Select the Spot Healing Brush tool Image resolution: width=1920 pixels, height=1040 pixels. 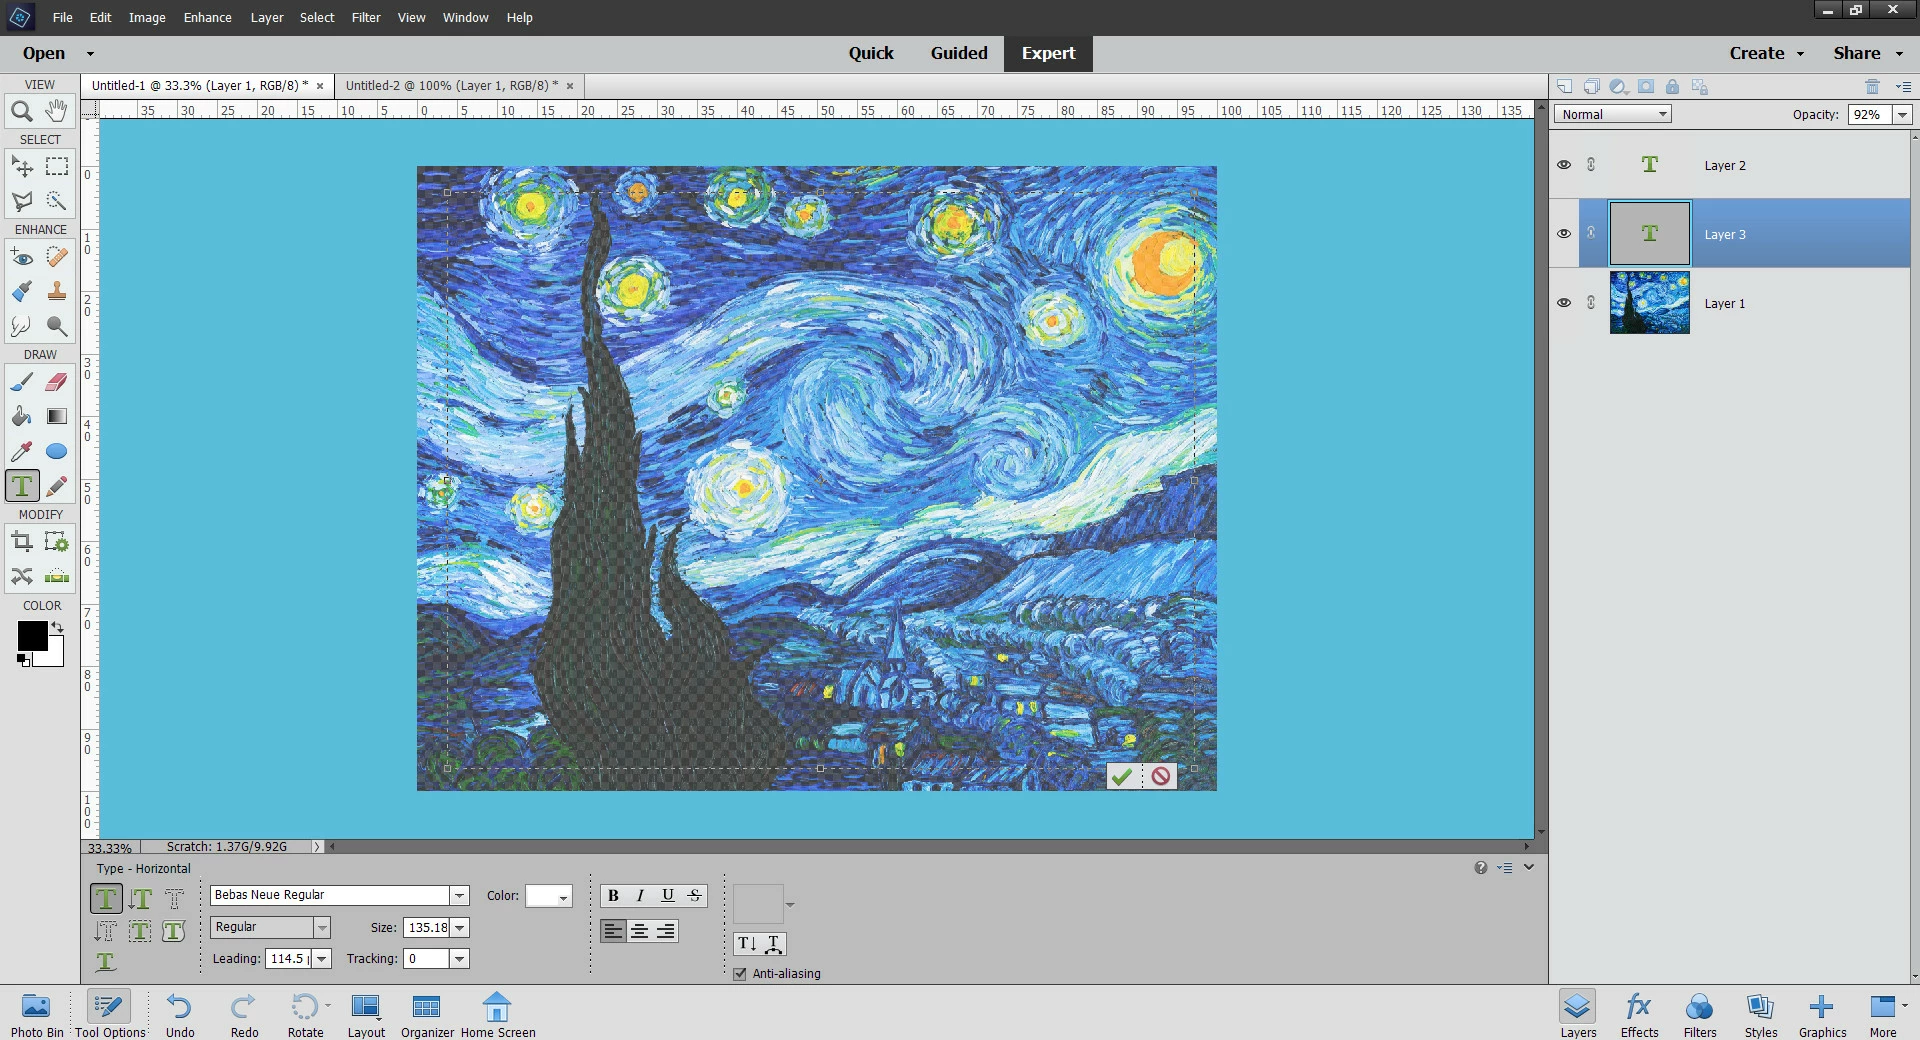point(57,257)
